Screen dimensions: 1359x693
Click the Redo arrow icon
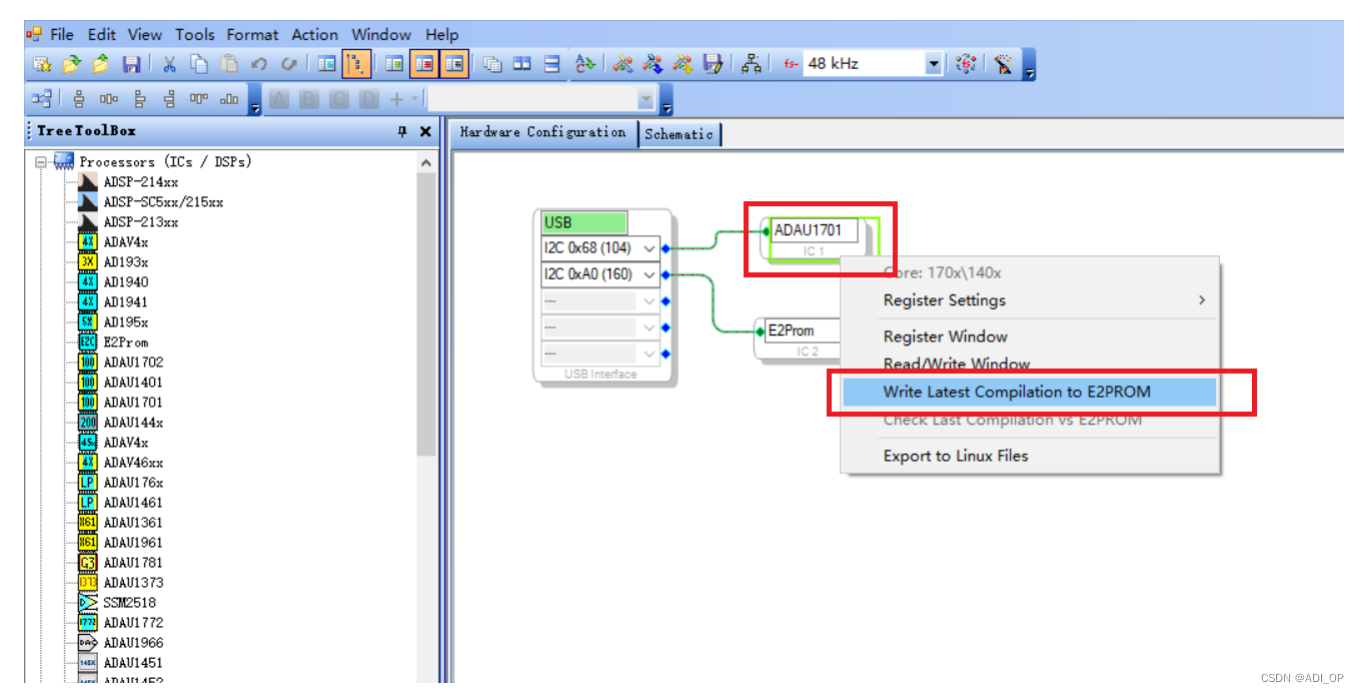click(289, 64)
